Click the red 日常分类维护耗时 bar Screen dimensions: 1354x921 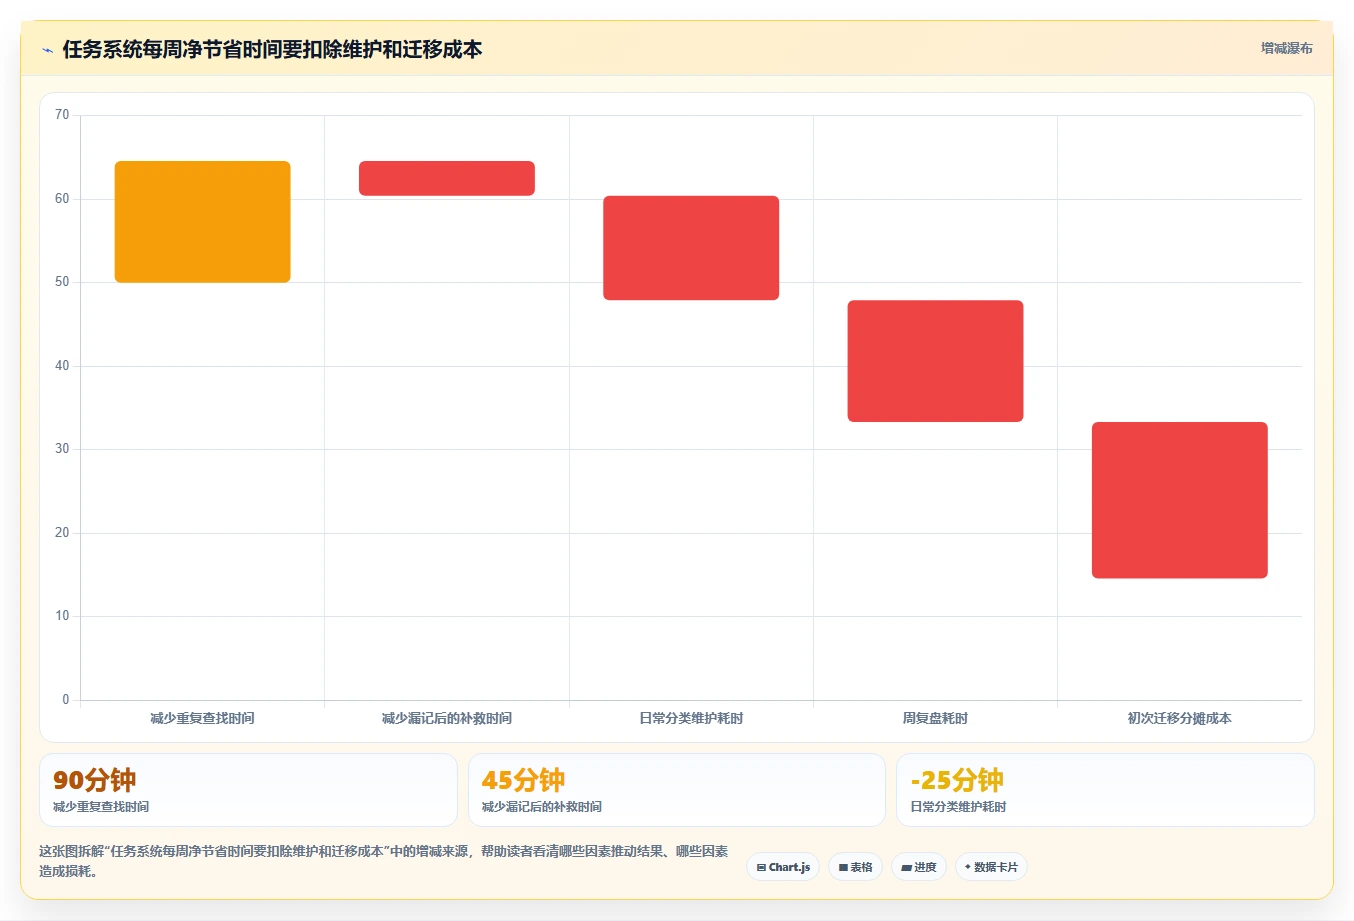691,248
